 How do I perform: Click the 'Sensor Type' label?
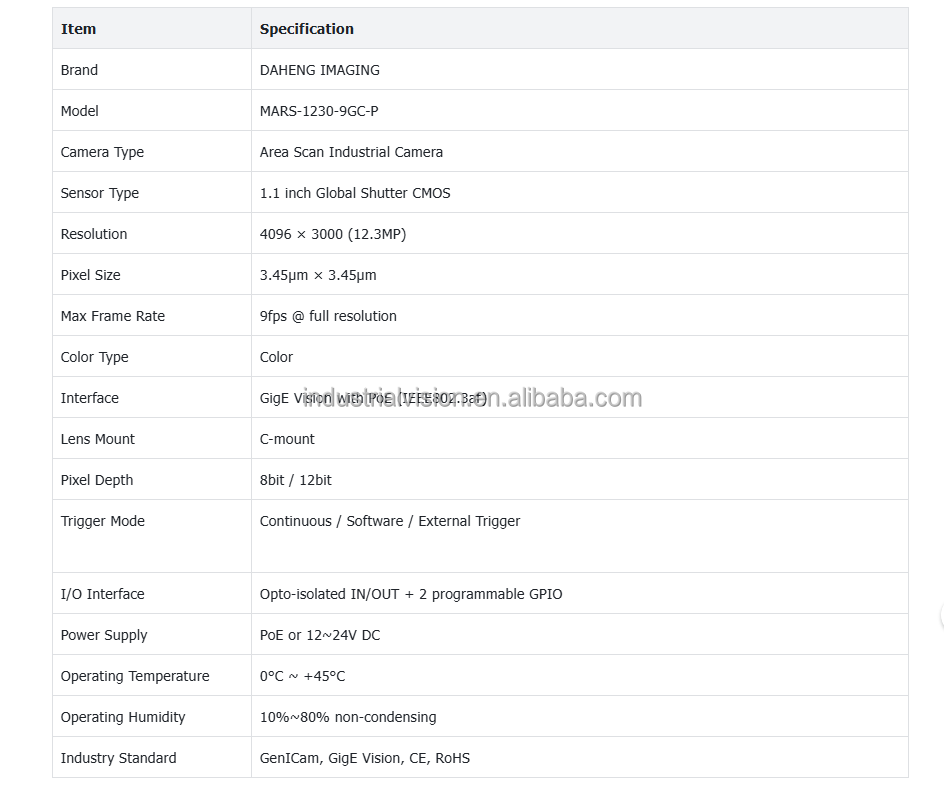99,193
